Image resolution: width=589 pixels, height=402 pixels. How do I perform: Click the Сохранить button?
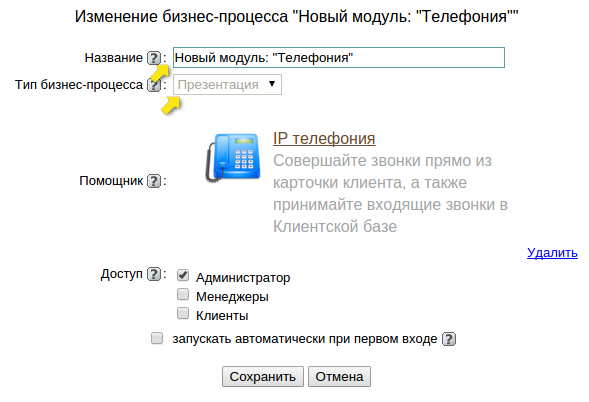tap(263, 376)
